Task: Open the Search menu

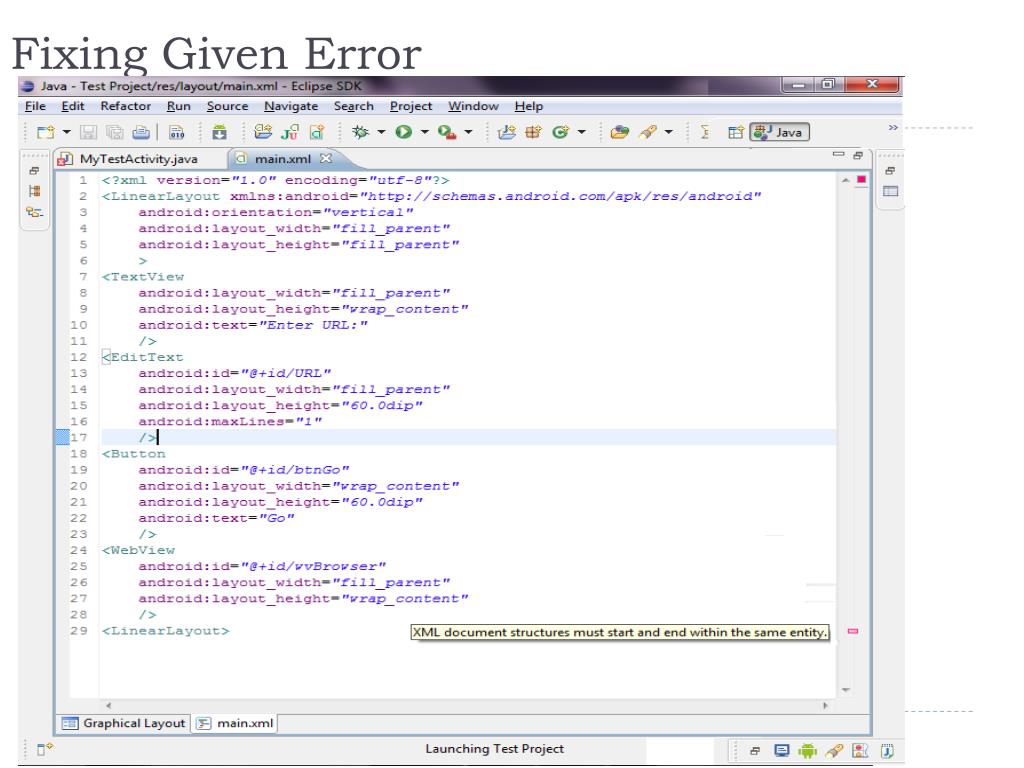Action: [353, 106]
